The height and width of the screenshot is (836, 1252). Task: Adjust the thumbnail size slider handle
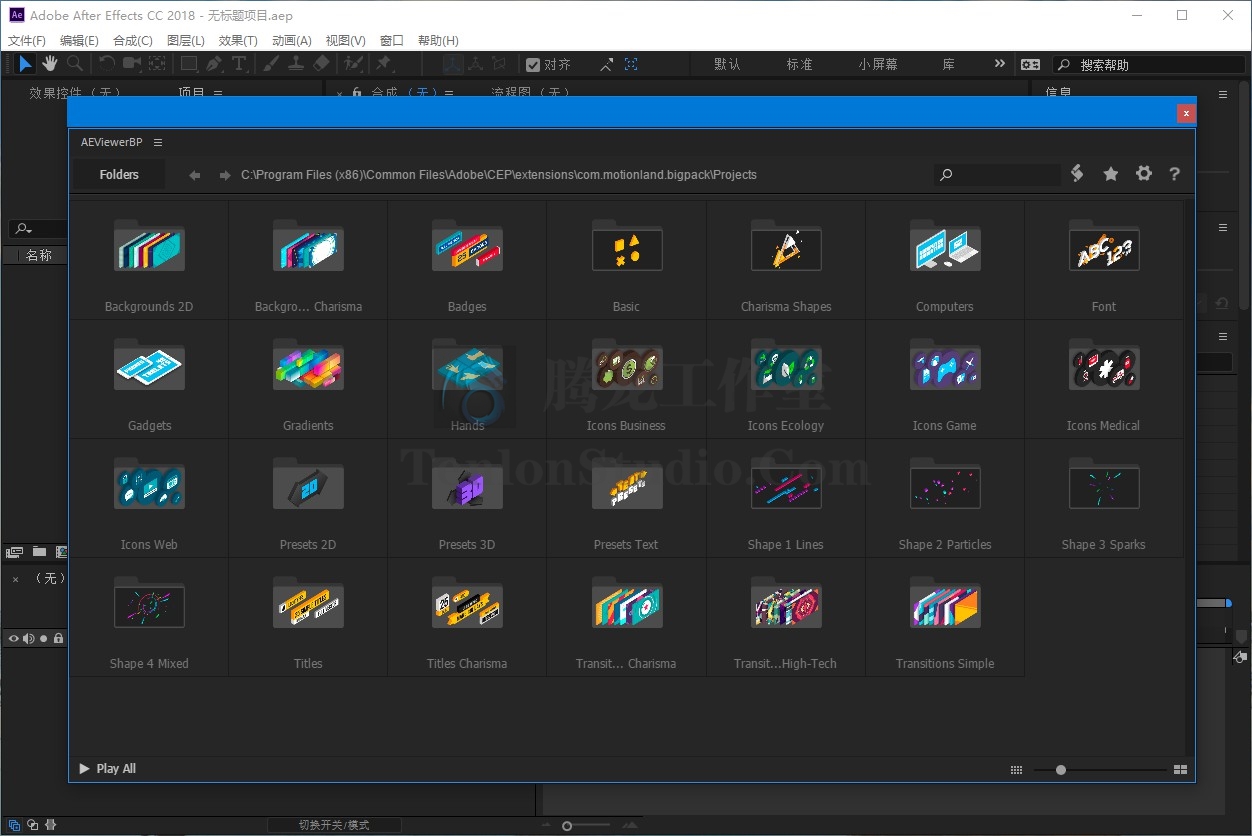1061,770
